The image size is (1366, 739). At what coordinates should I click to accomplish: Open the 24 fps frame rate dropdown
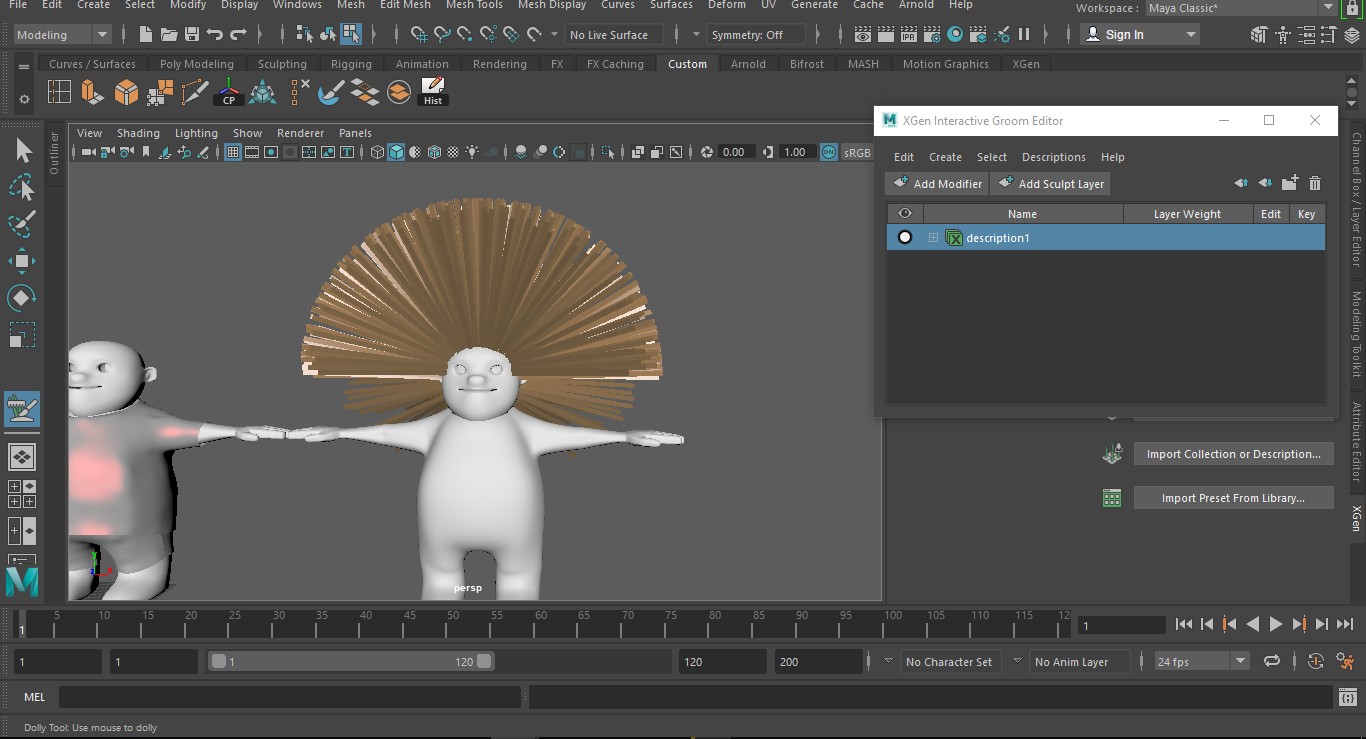click(x=1202, y=661)
